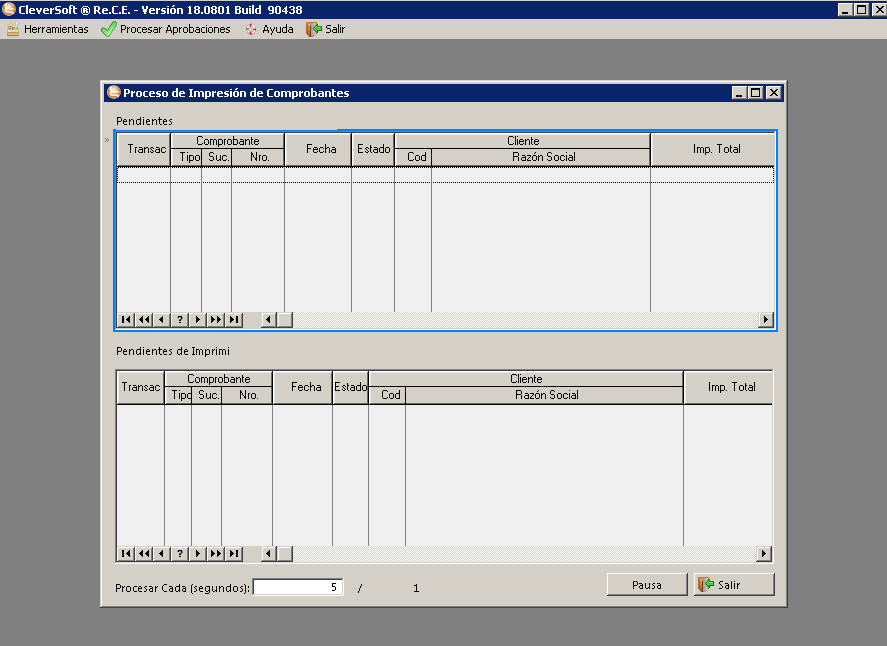Go to first record in Pendientes de Imprimir grid
Image resolution: width=887 pixels, height=646 pixels.
pos(126,554)
